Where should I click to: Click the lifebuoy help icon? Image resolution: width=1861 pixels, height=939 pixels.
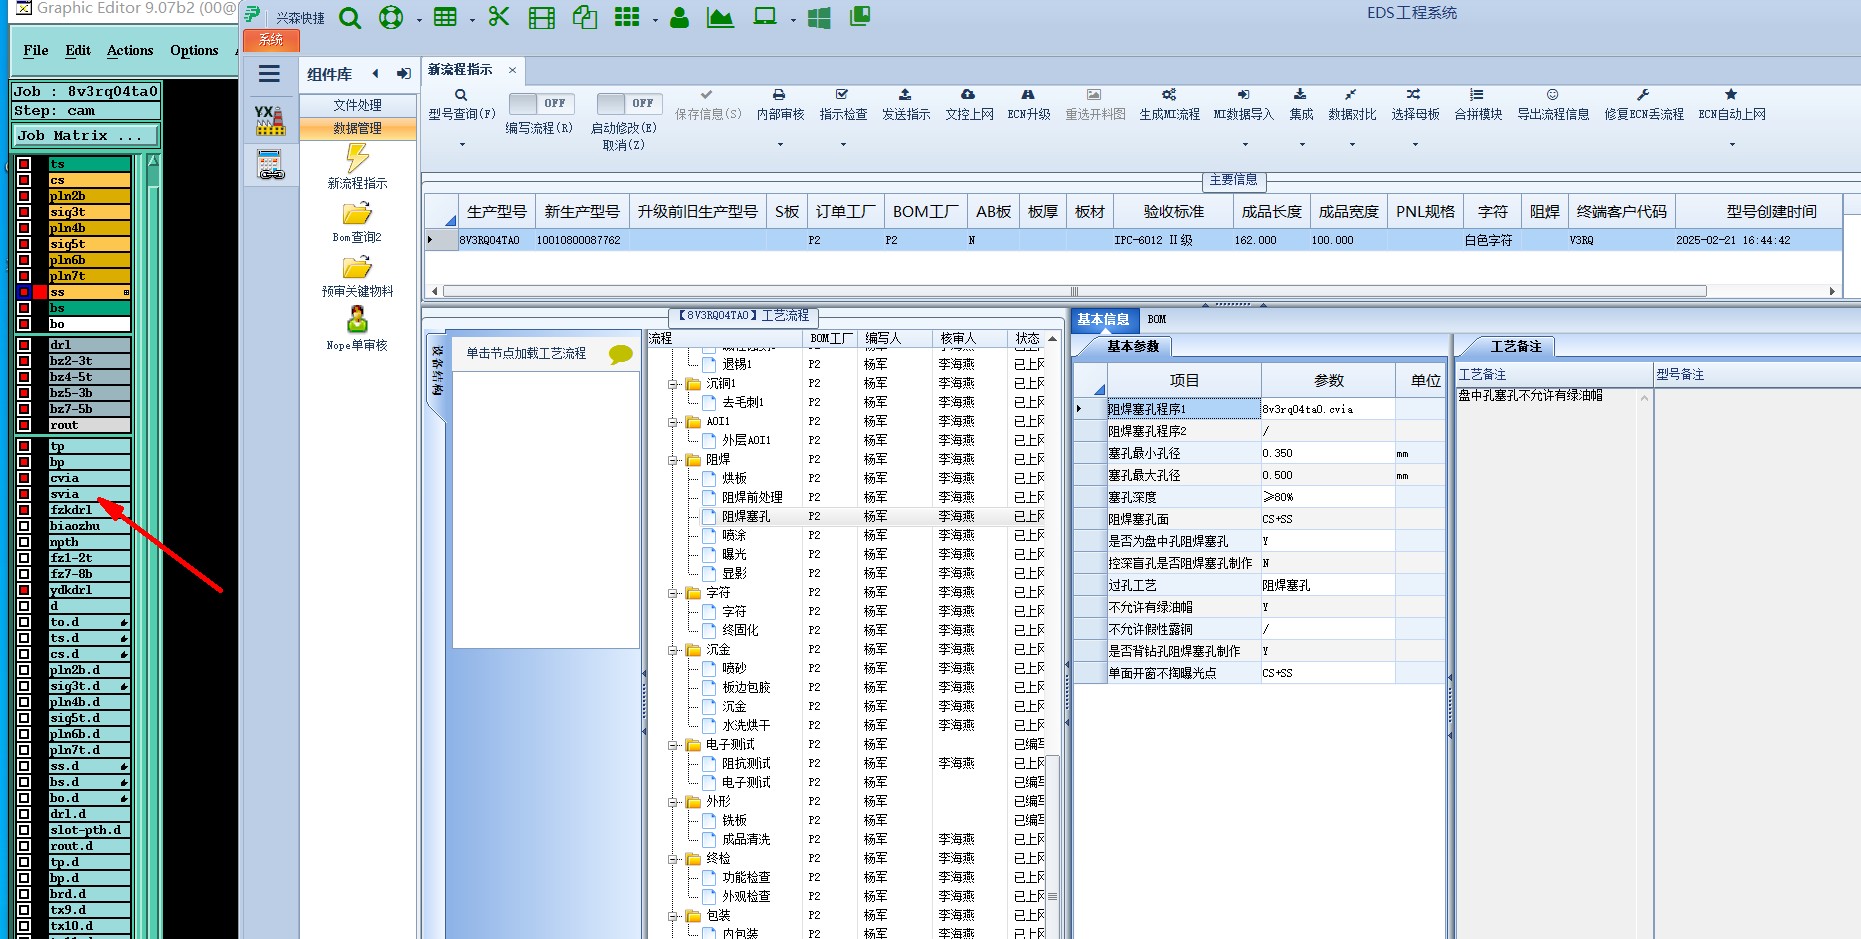[391, 18]
